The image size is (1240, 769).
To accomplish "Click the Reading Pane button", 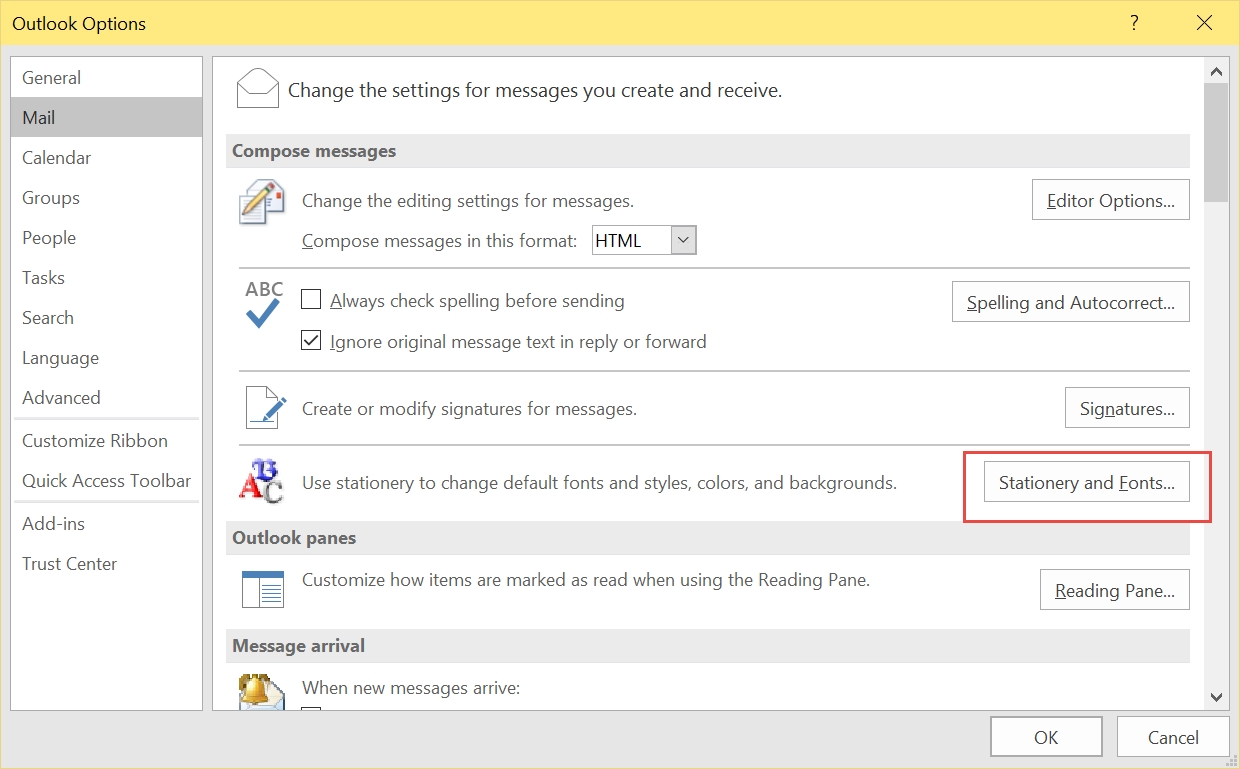I will tap(1114, 590).
